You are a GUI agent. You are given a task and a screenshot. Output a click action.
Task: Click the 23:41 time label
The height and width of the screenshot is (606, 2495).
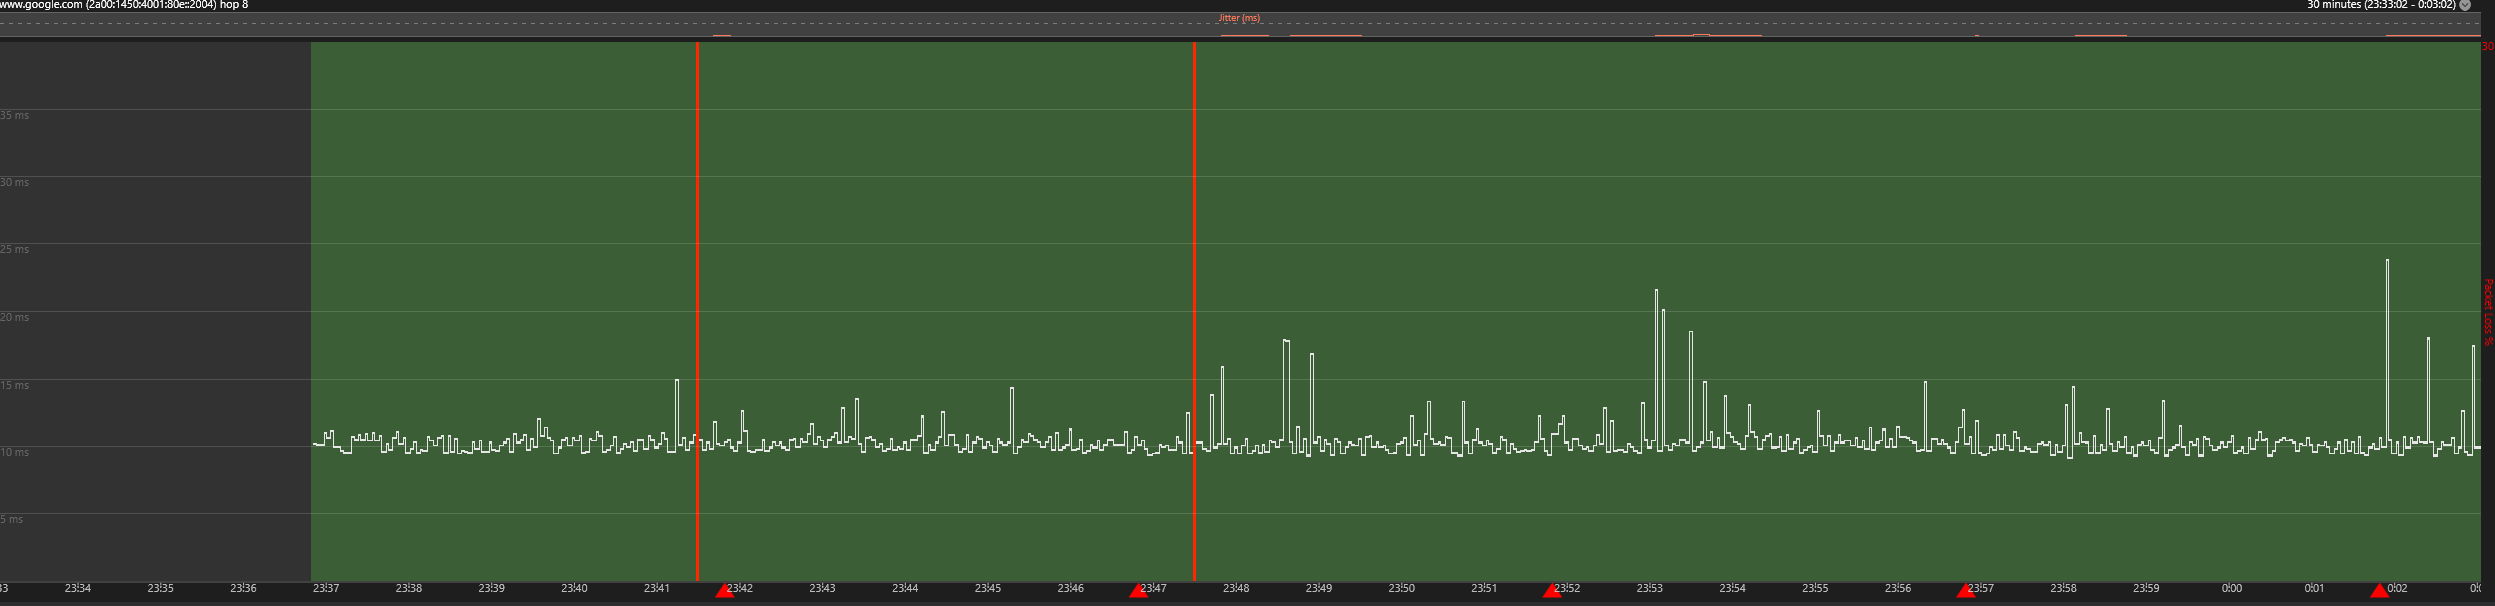657,588
